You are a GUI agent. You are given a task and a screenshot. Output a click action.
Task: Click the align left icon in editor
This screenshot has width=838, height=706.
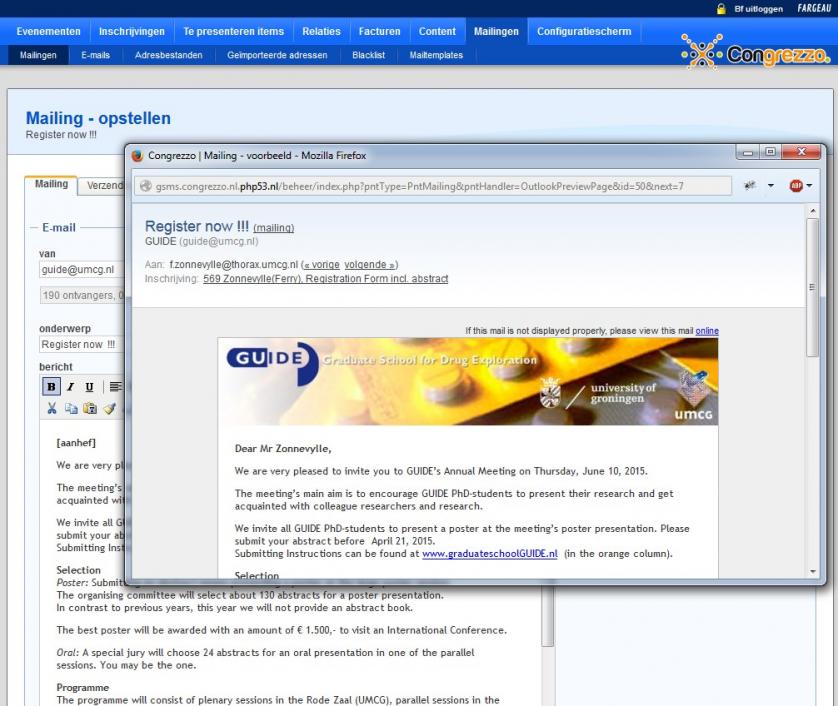click(115, 386)
